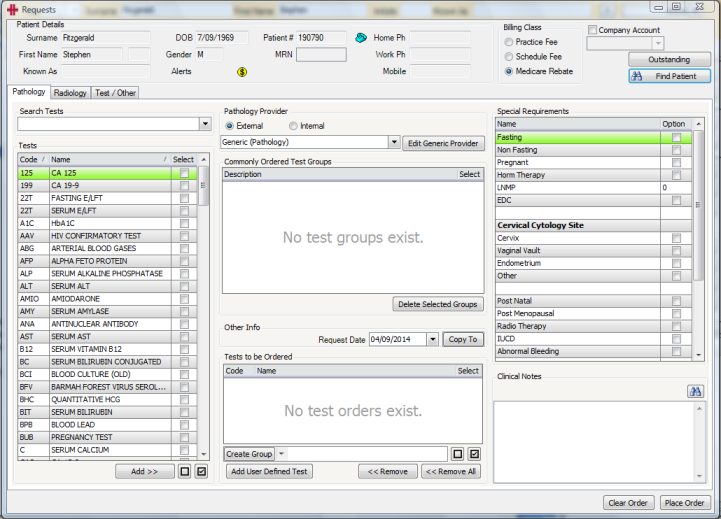Enable the Pregnant option checkbox

tap(676, 162)
